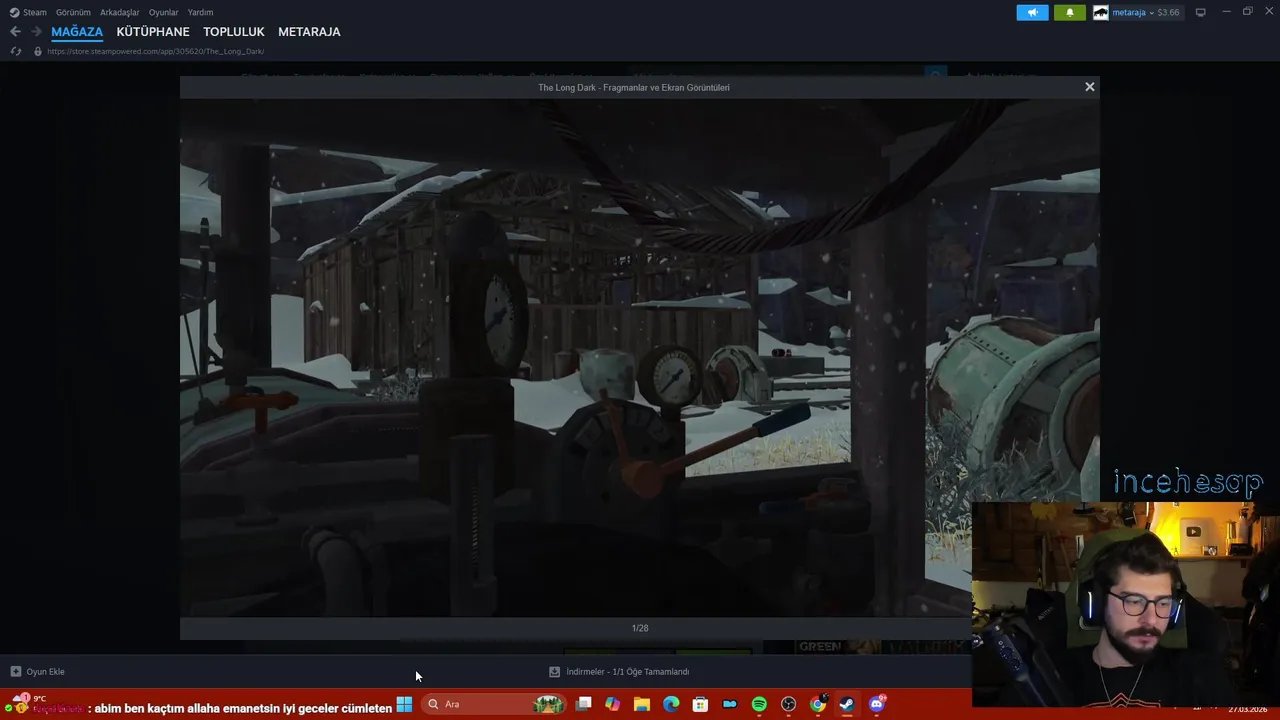
Task: Open the Yardım menu
Action: click(x=200, y=12)
